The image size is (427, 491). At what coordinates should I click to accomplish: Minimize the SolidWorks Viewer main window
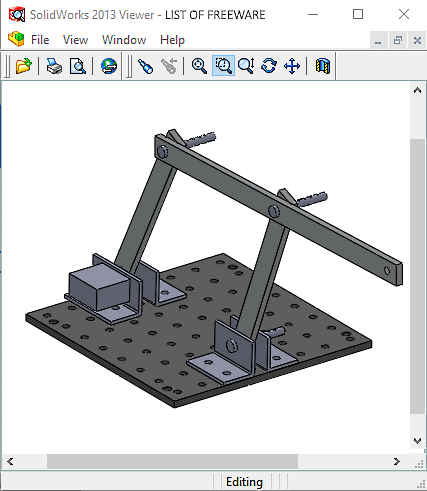pos(313,14)
